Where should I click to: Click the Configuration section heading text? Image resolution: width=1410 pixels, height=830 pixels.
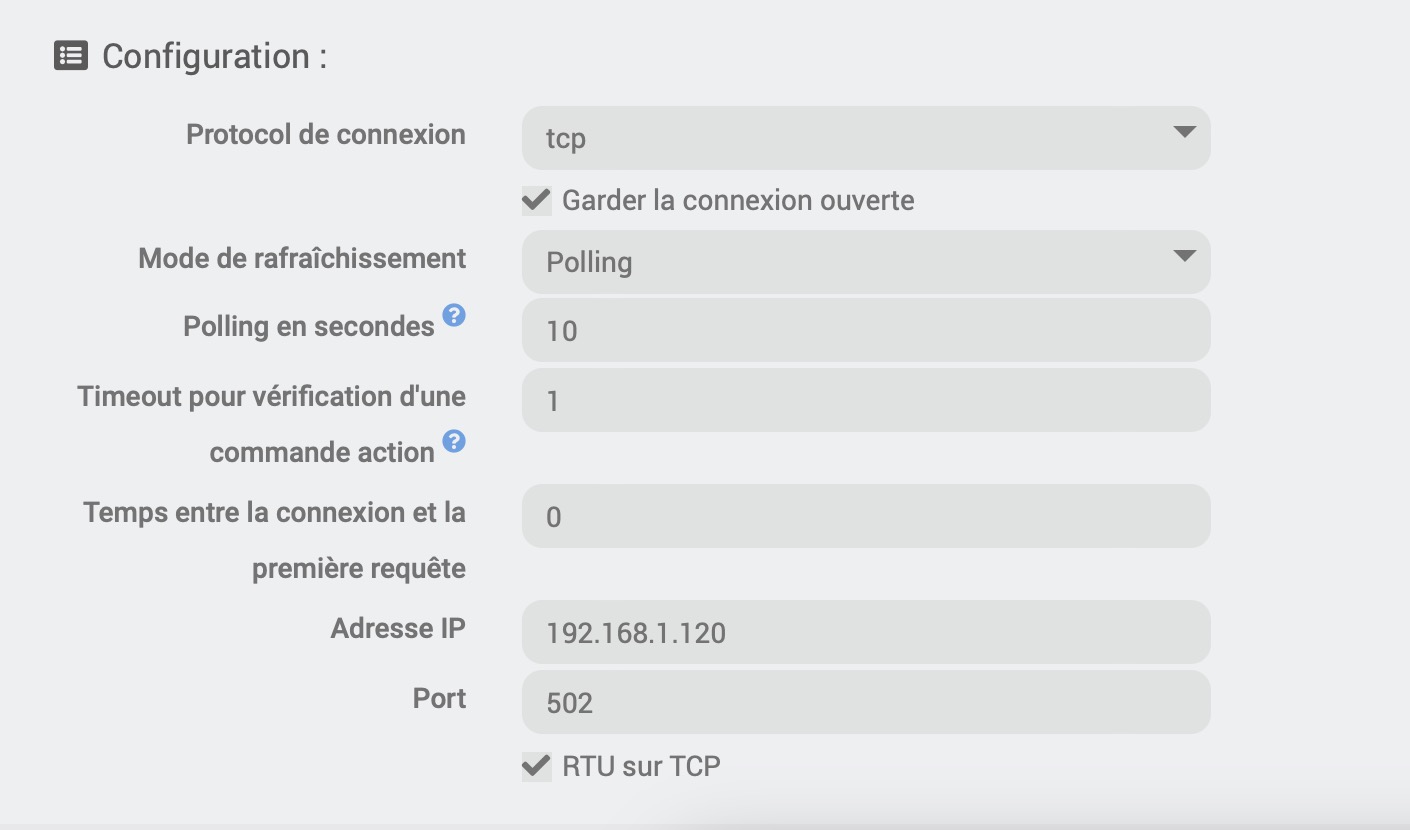point(214,57)
